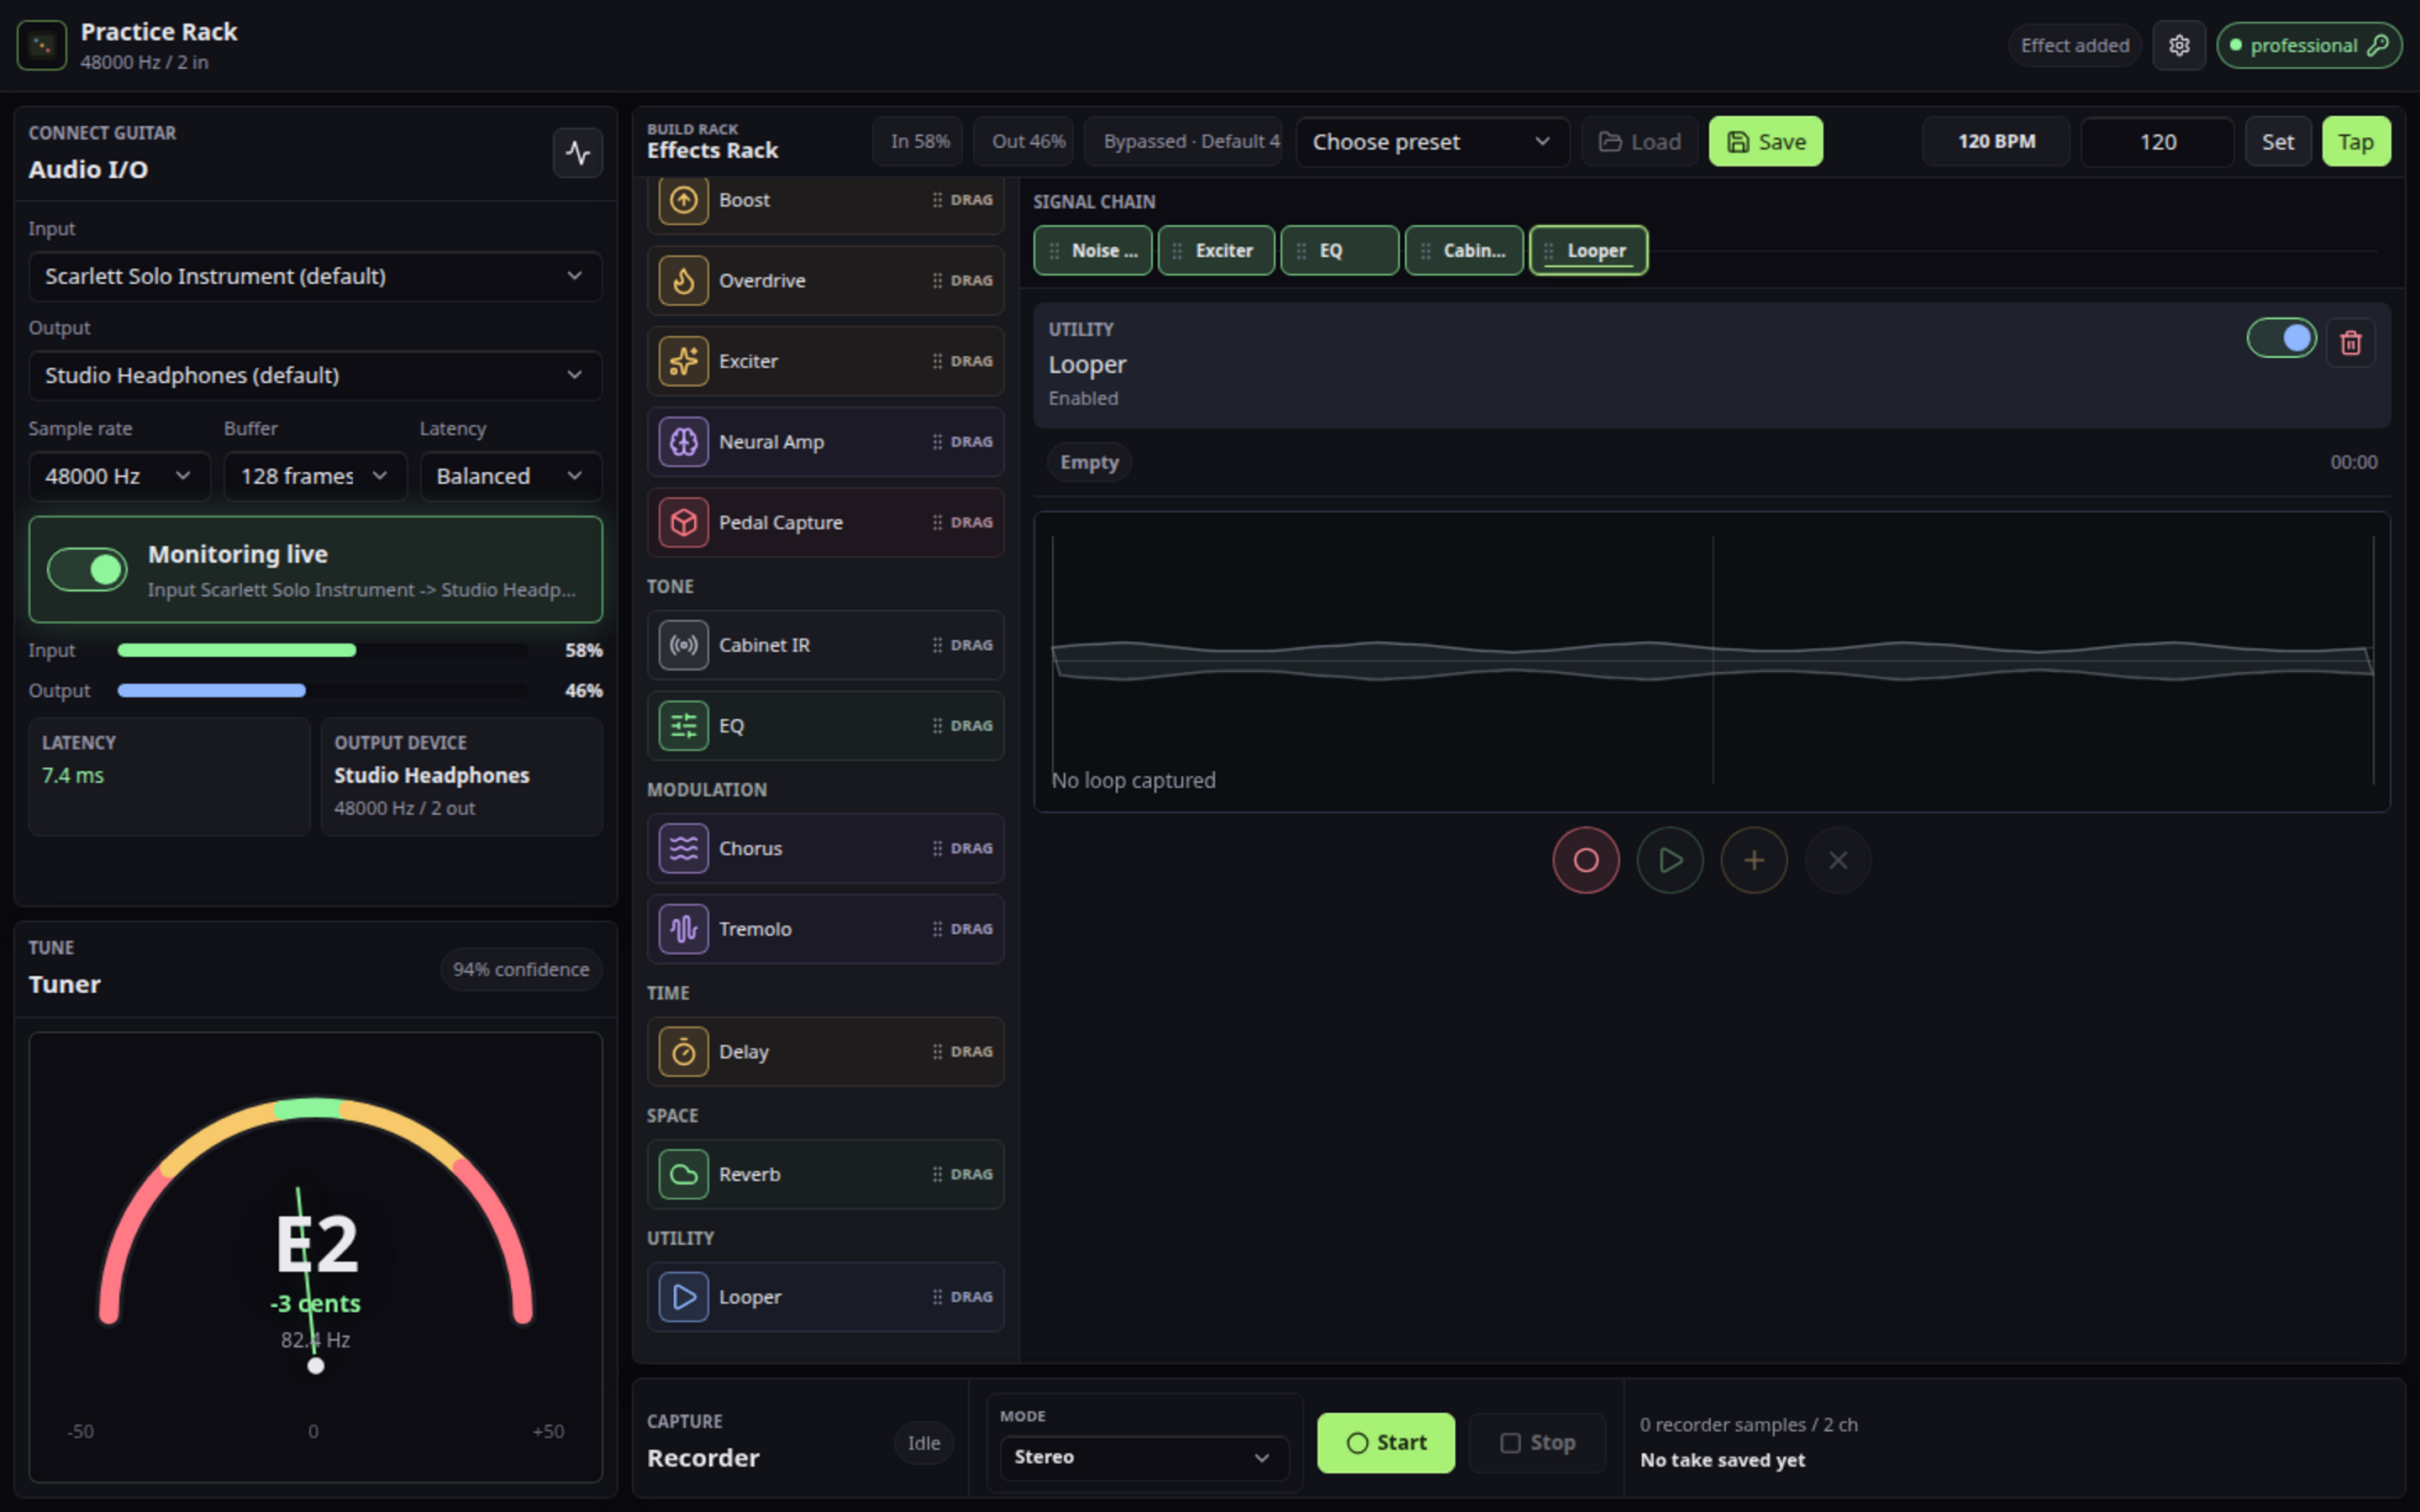Click the 94% confidence badge
The height and width of the screenshot is (1512, 2420).
coord(521,970)
